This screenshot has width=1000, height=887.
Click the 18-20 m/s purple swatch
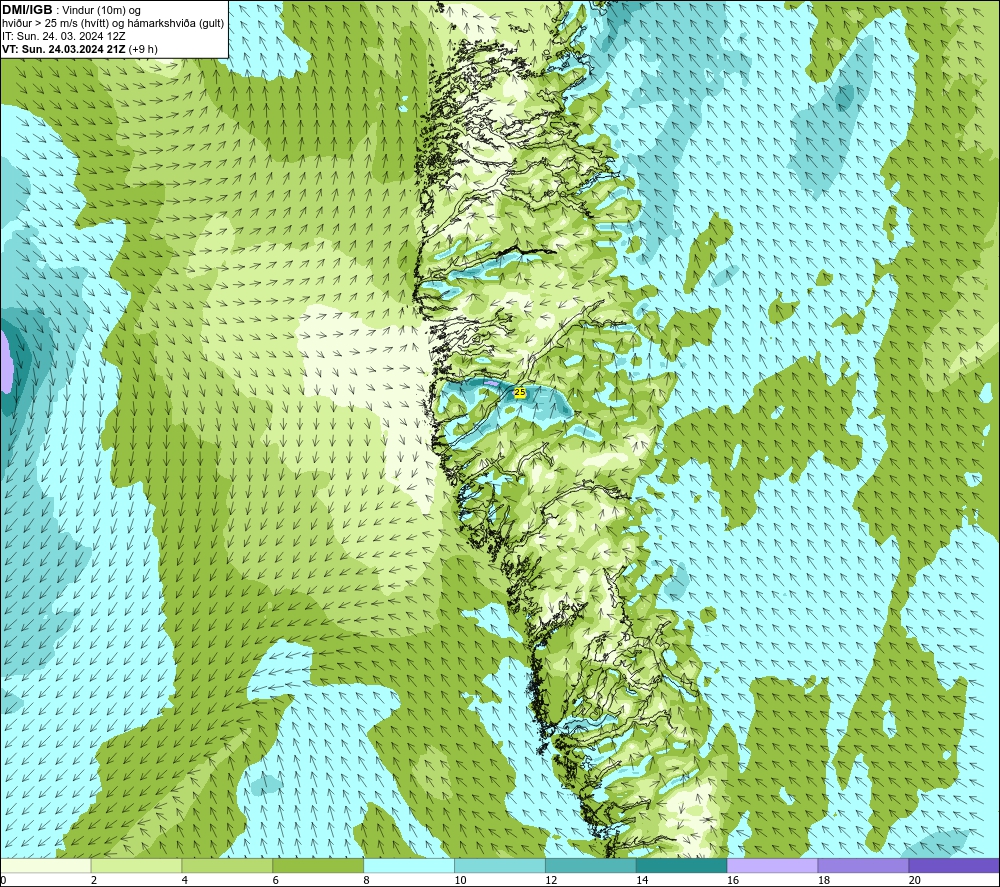click(864, 865)
